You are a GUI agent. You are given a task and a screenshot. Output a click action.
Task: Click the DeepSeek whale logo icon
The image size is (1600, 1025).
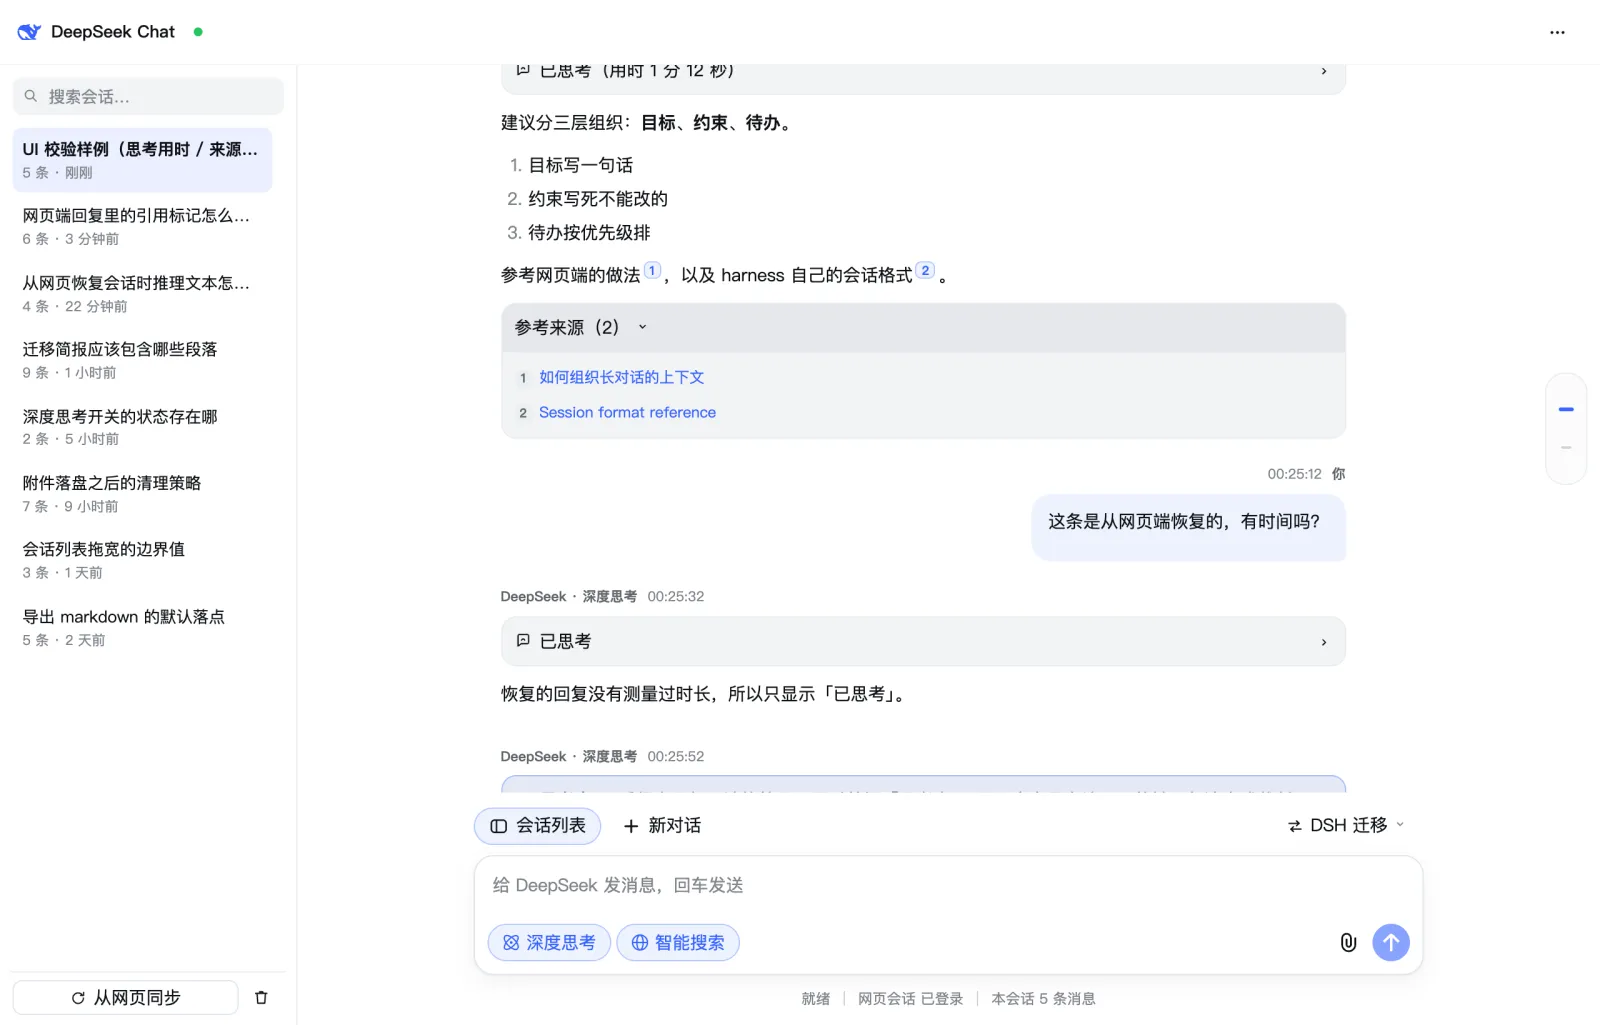(x=29, y=32)
